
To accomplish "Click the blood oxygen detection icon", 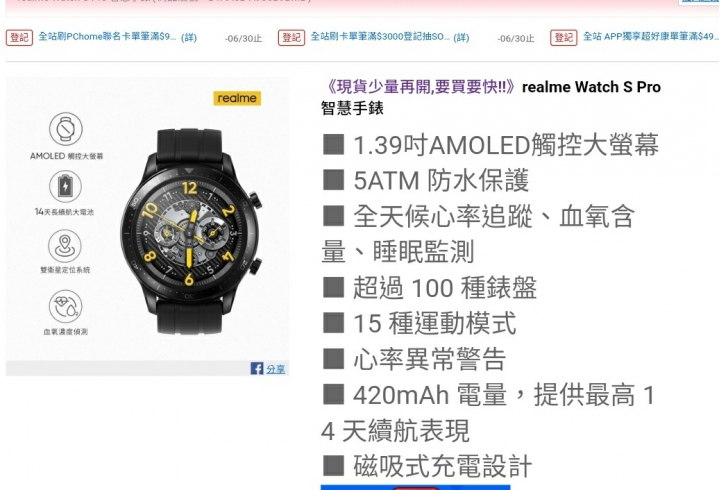I will pos(66,306).
